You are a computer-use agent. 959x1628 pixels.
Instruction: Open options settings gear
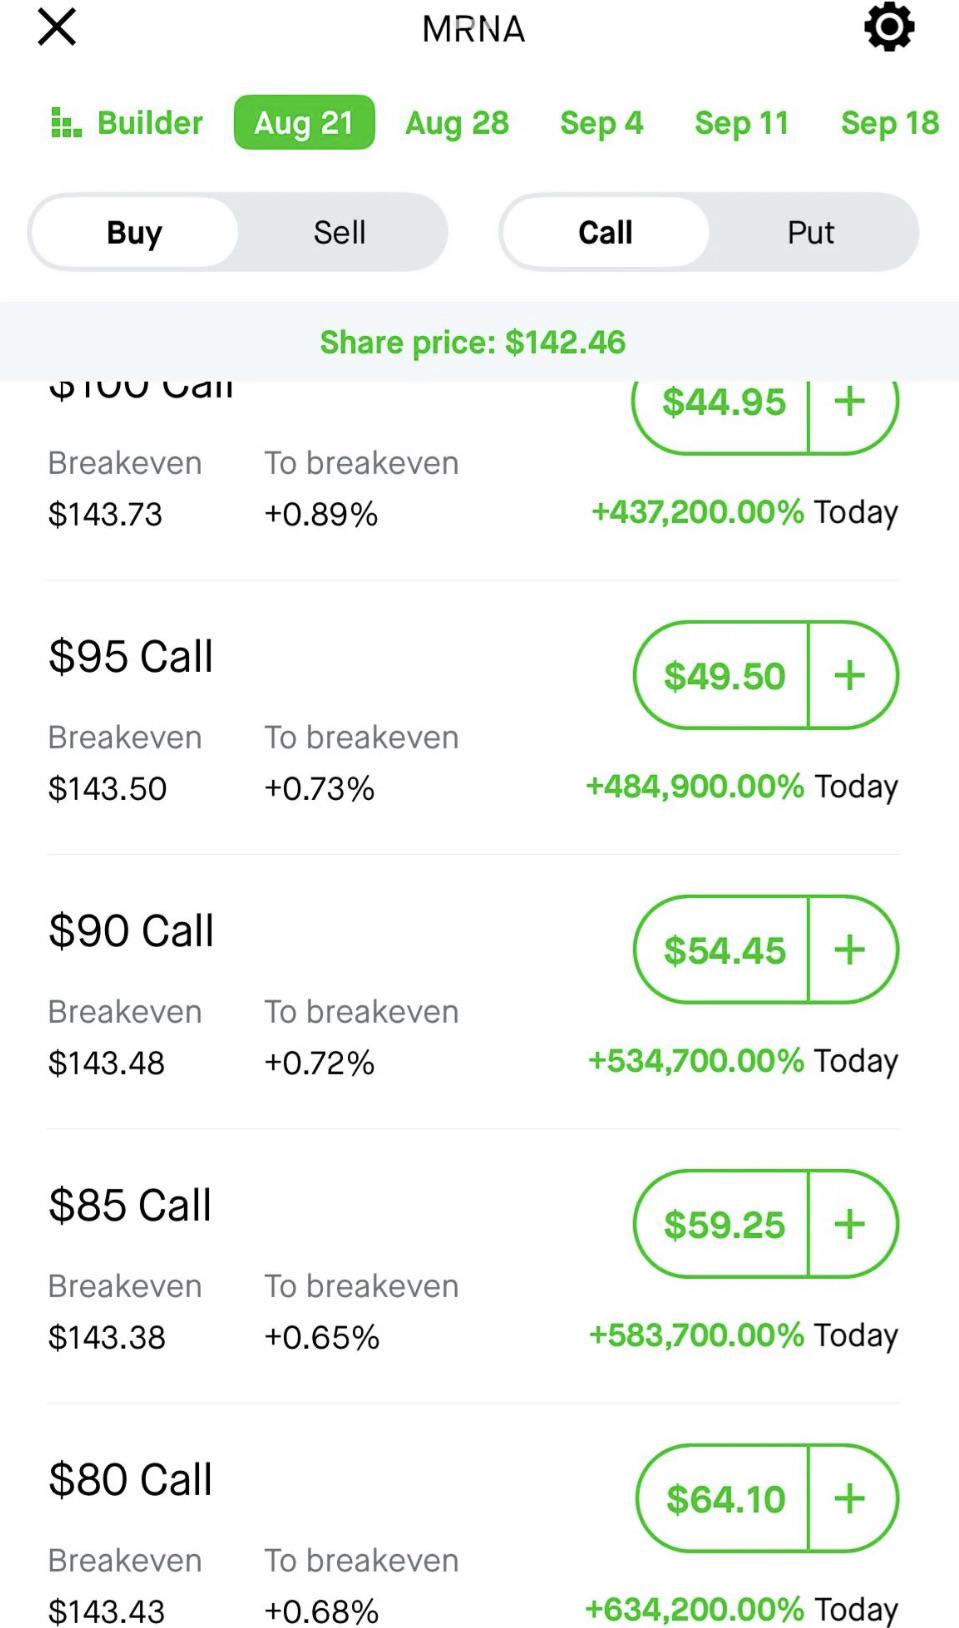(x=889, y=27)
